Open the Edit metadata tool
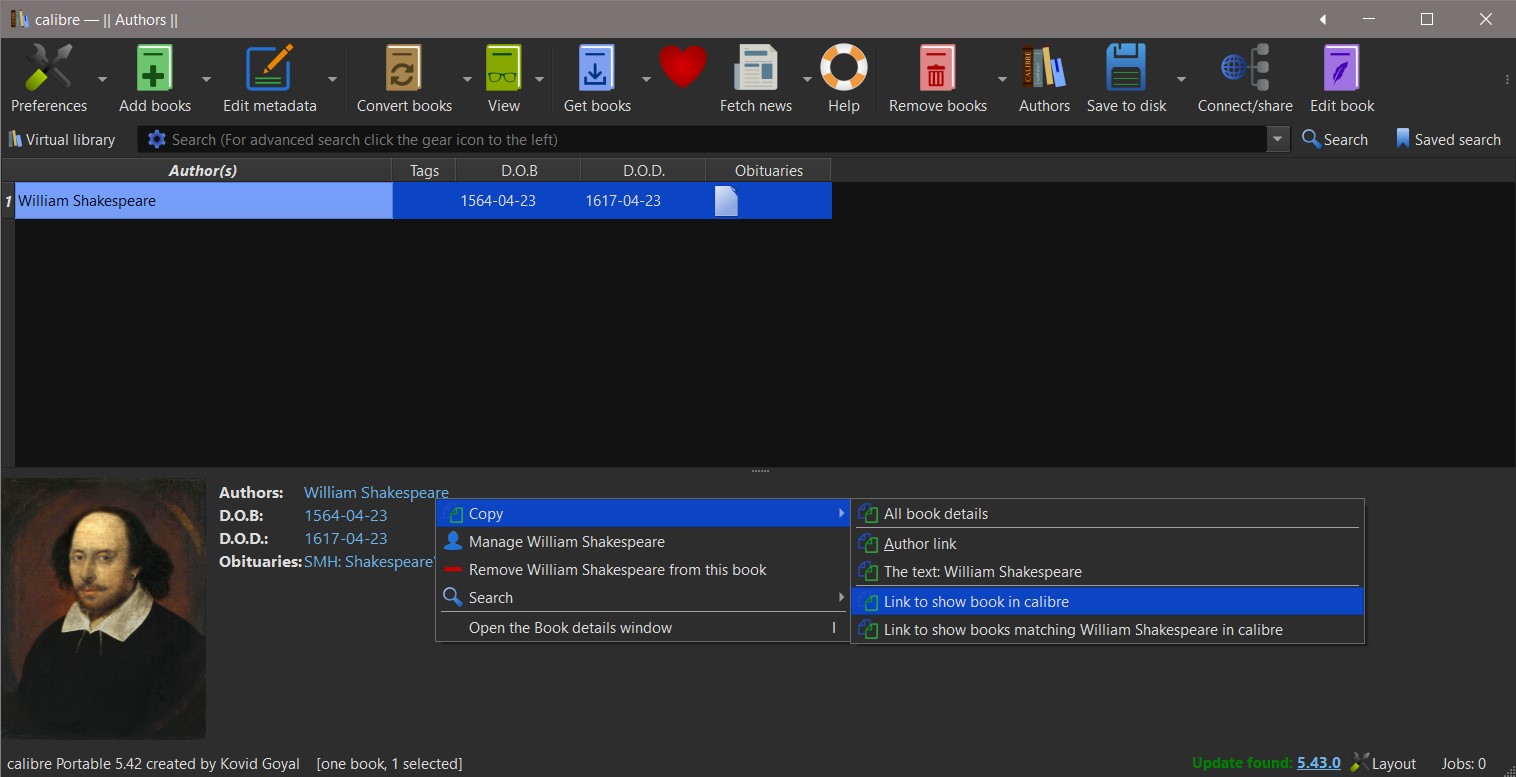Image resolution: width=1516 pixels, height=777 pixels. (x=269, y=69)
